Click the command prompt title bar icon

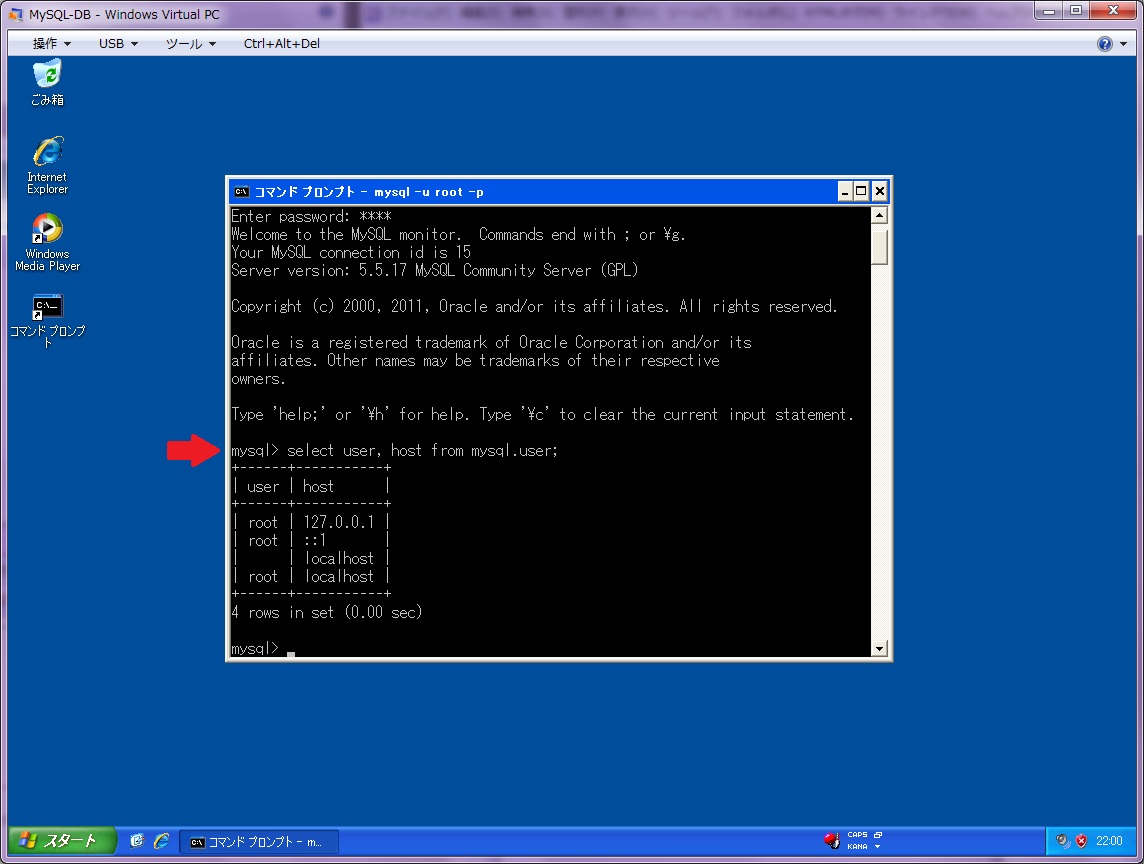click(x=241, y=192)
